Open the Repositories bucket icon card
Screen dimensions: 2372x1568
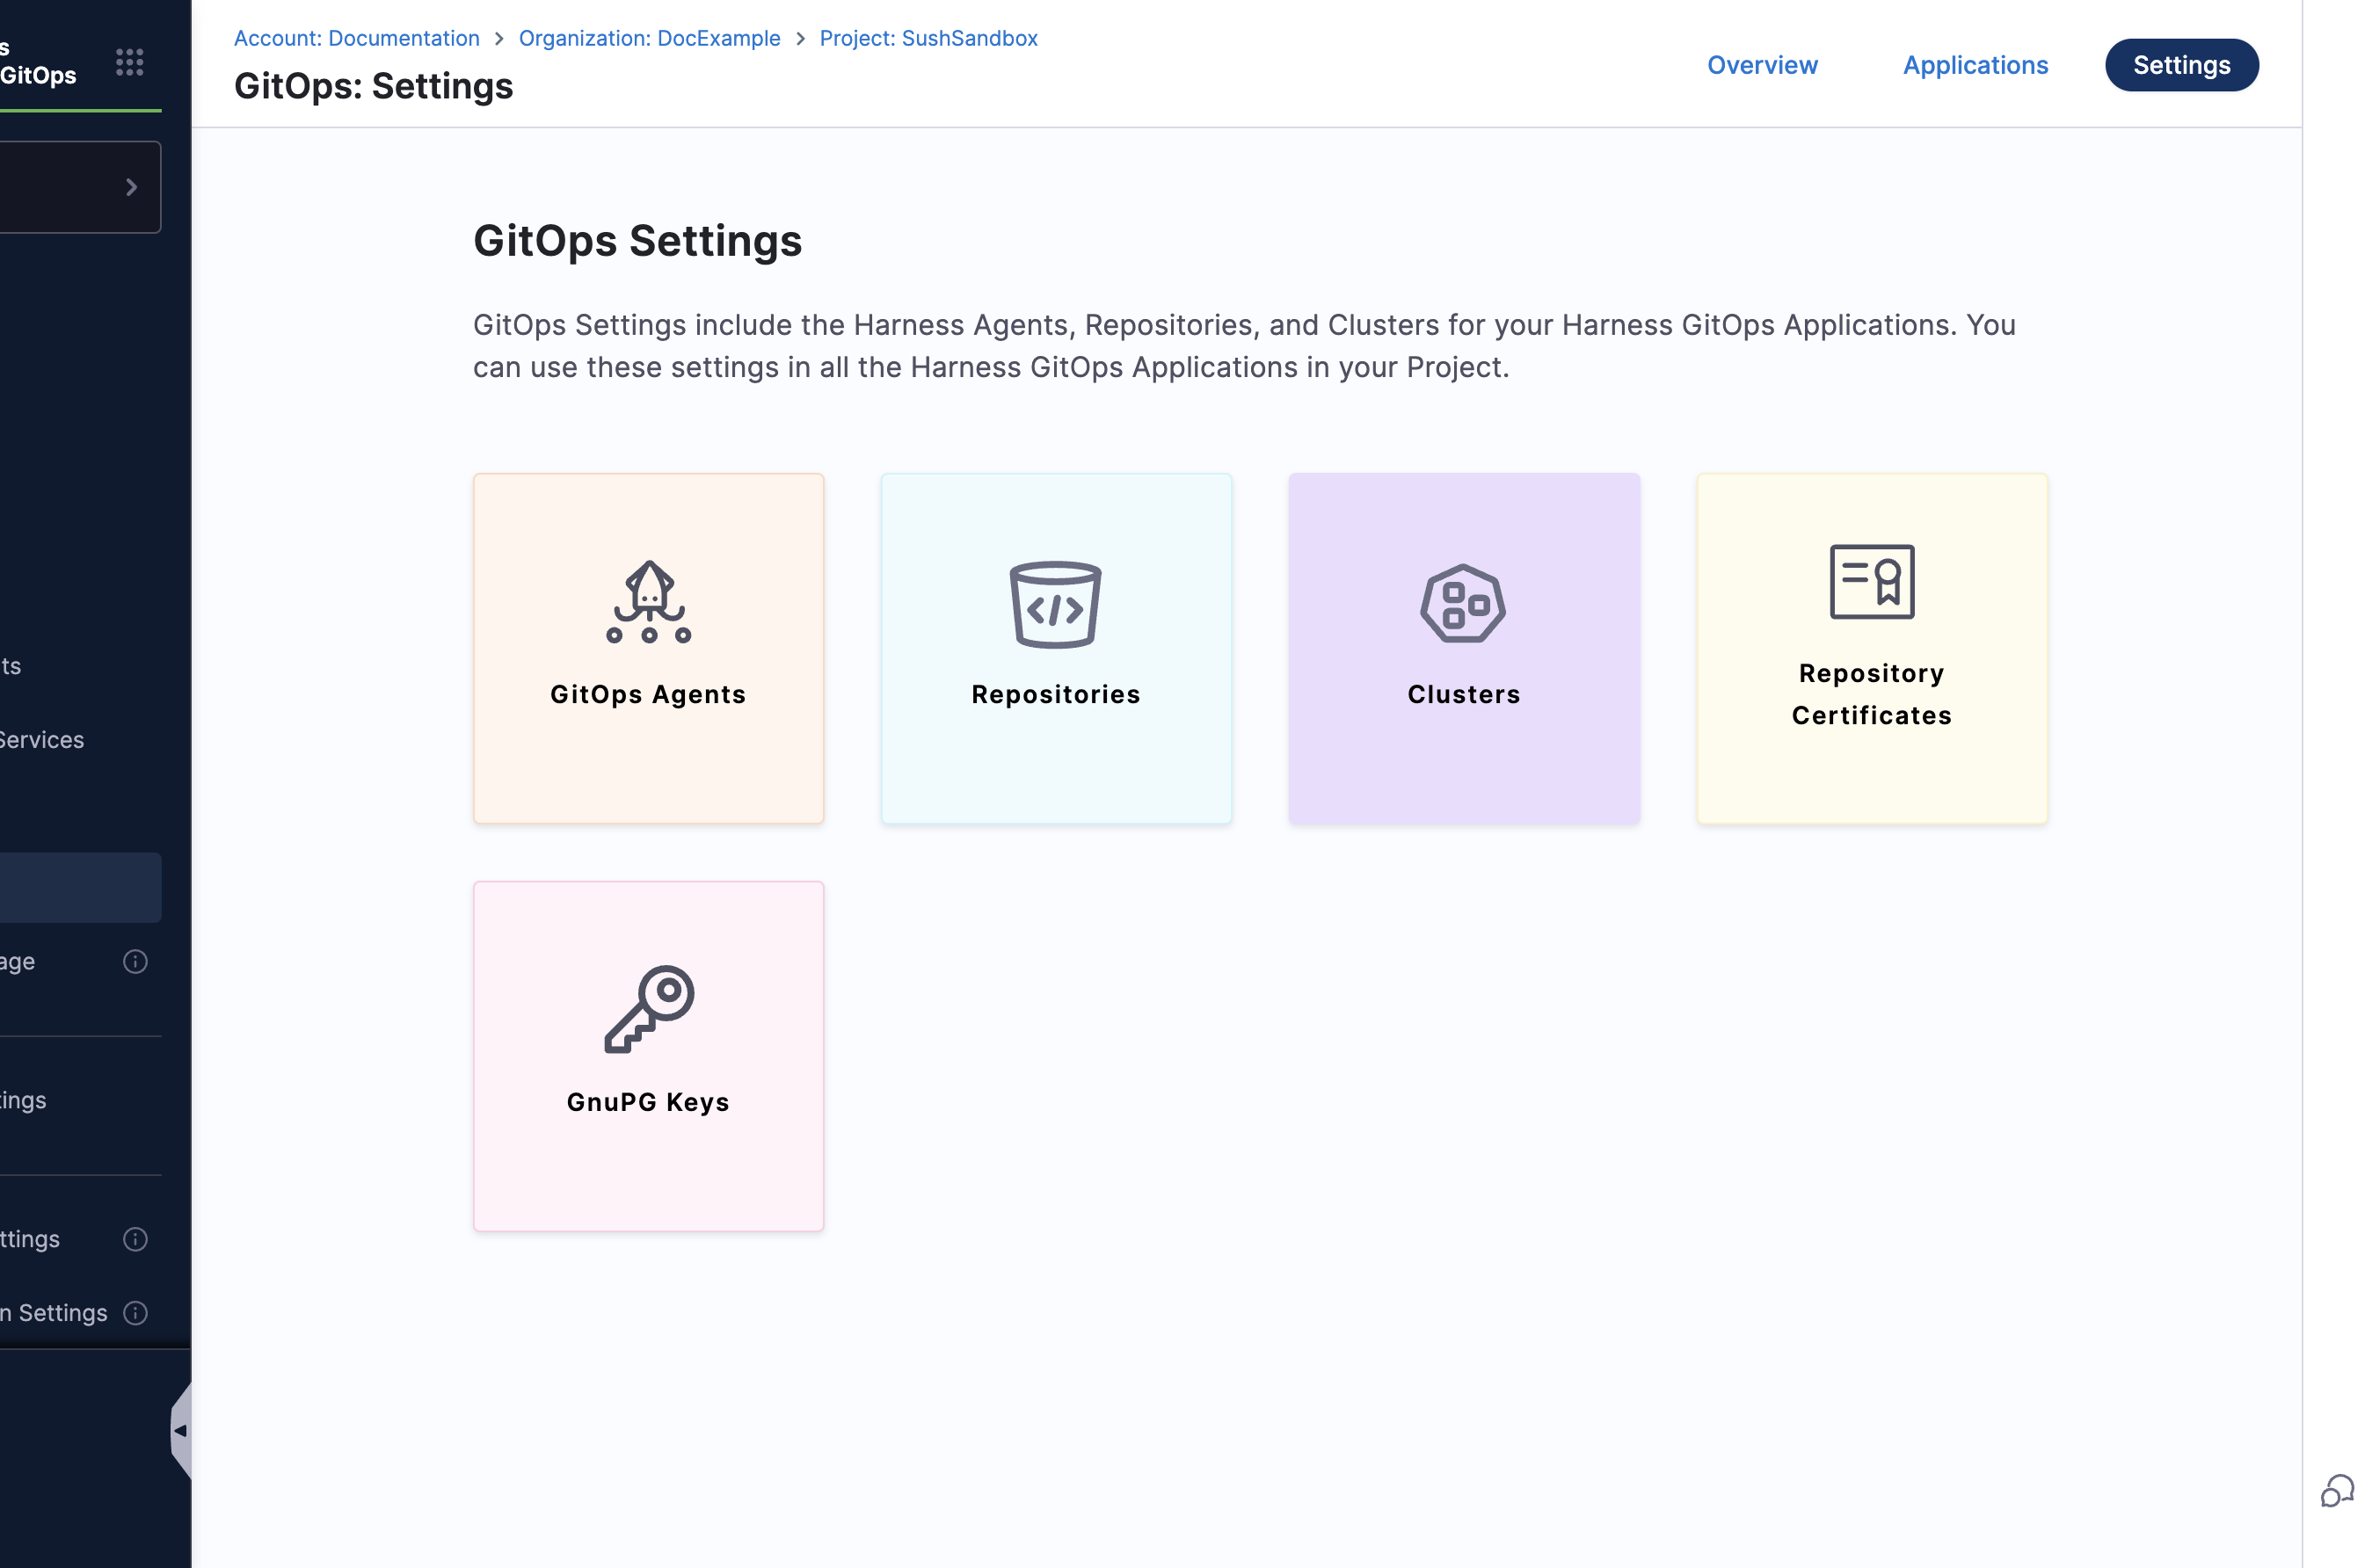click(x=1056, y=648)
